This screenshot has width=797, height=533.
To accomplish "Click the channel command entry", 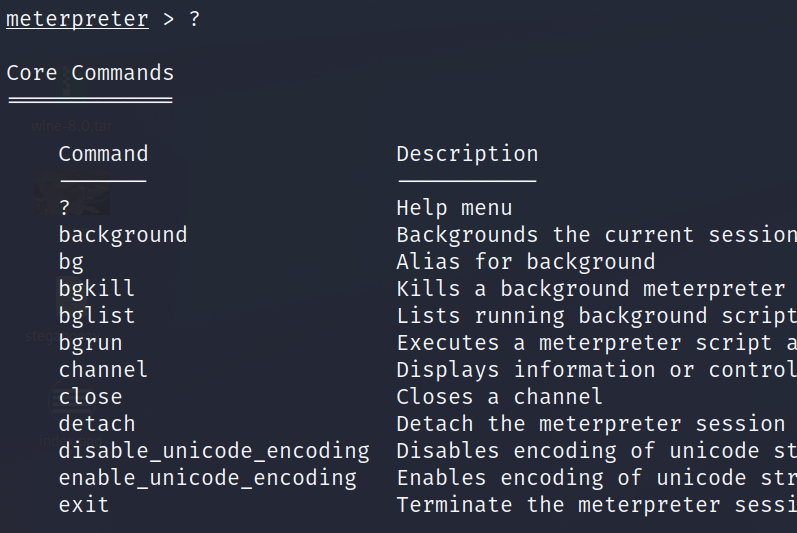I will pyautogui.click(x=103, y=369).
